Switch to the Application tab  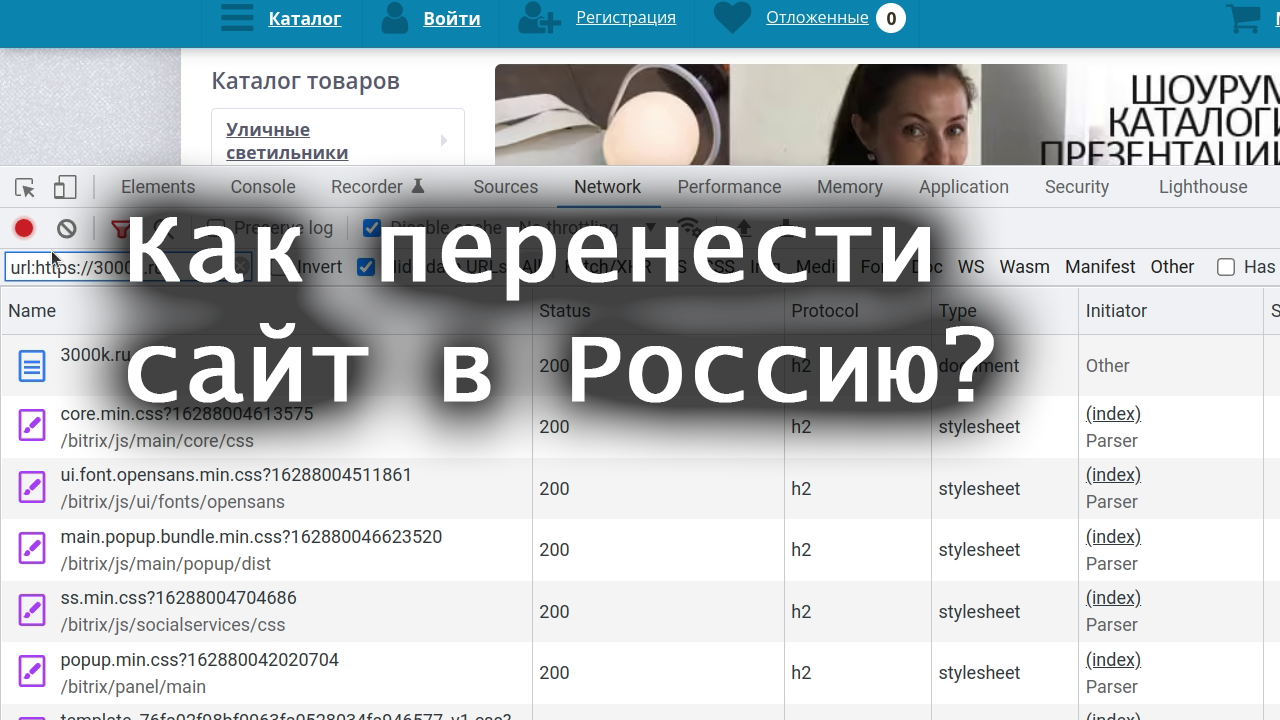point(964,187)
